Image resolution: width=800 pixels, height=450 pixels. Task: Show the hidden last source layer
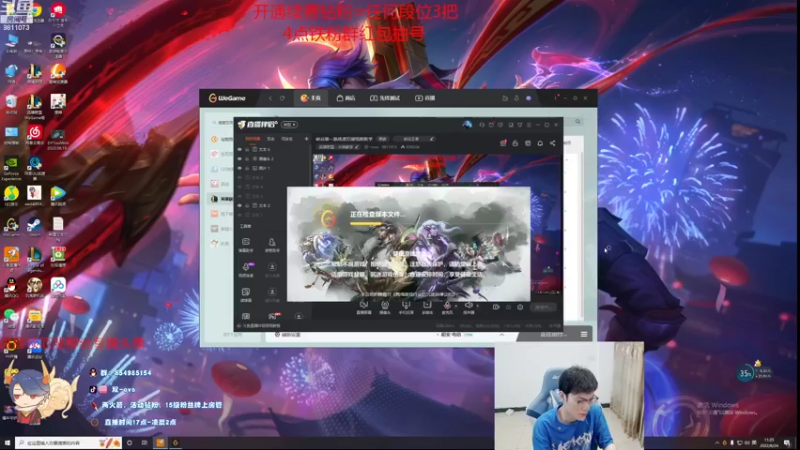point(239,215)
